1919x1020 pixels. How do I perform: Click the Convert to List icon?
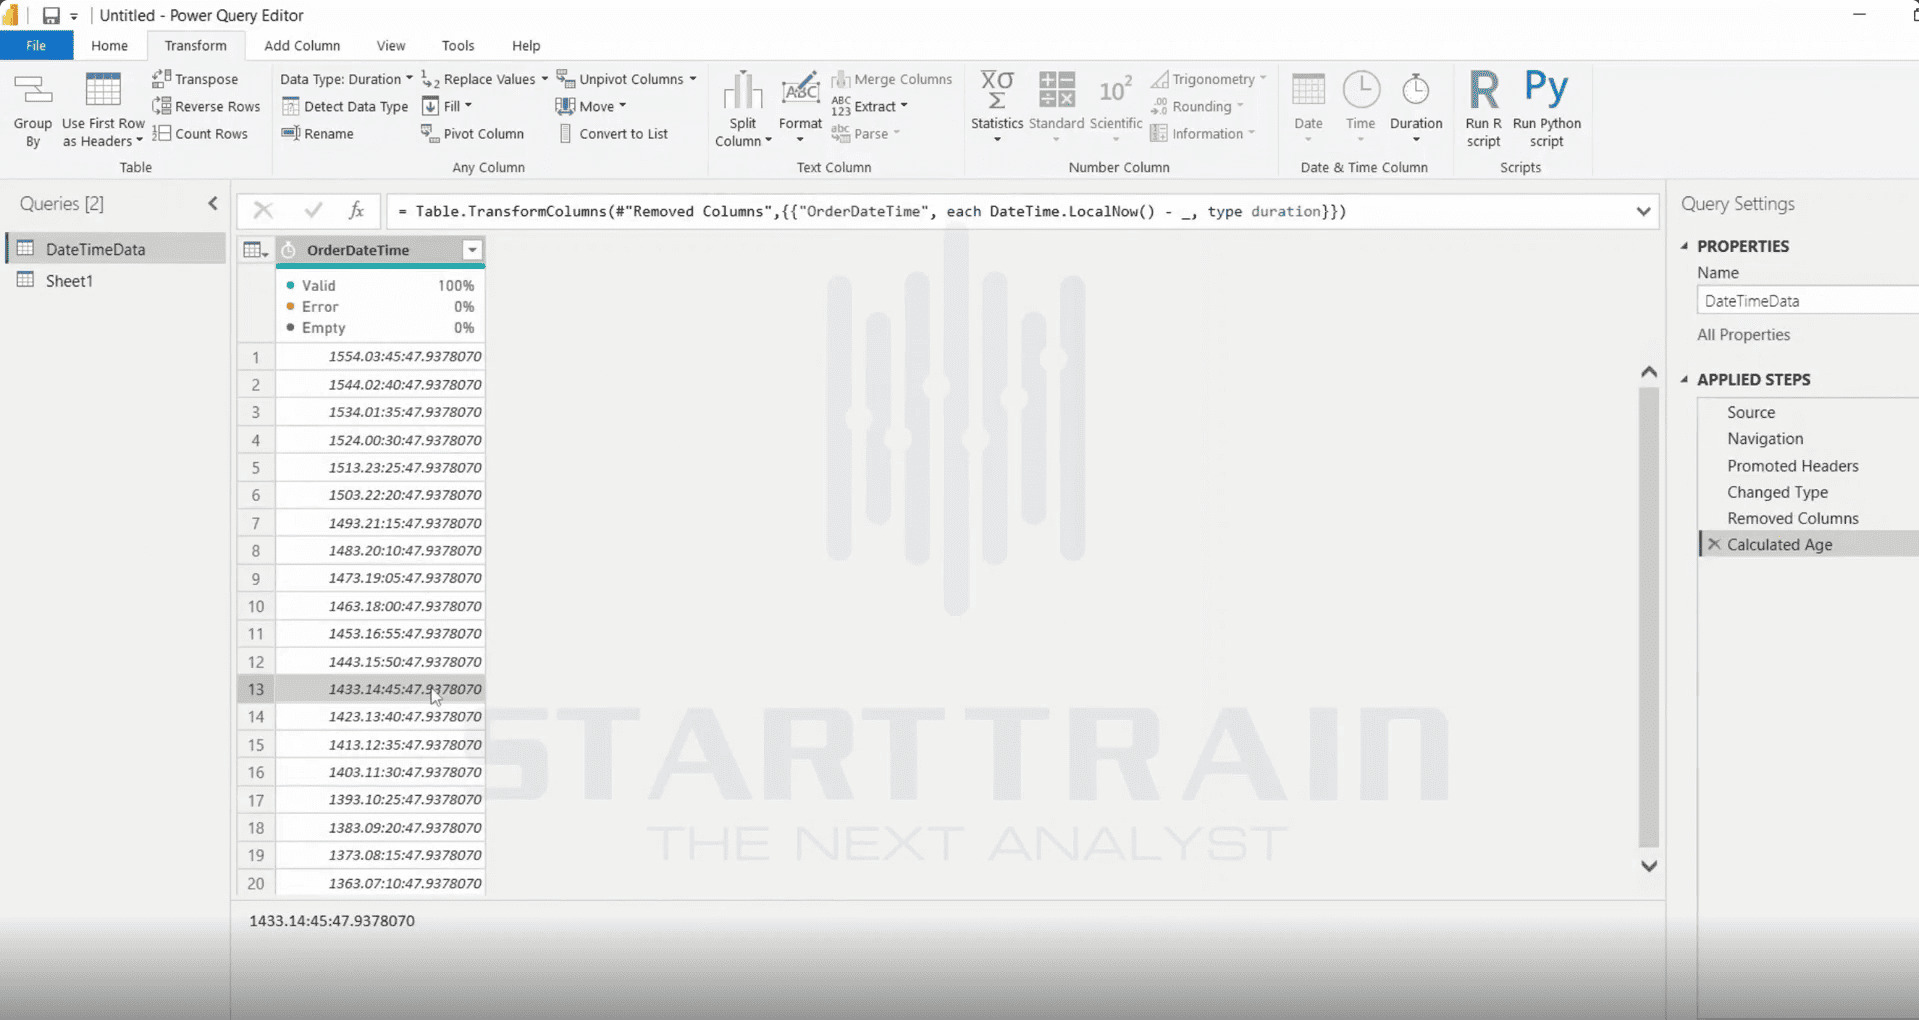coord(566,133)
